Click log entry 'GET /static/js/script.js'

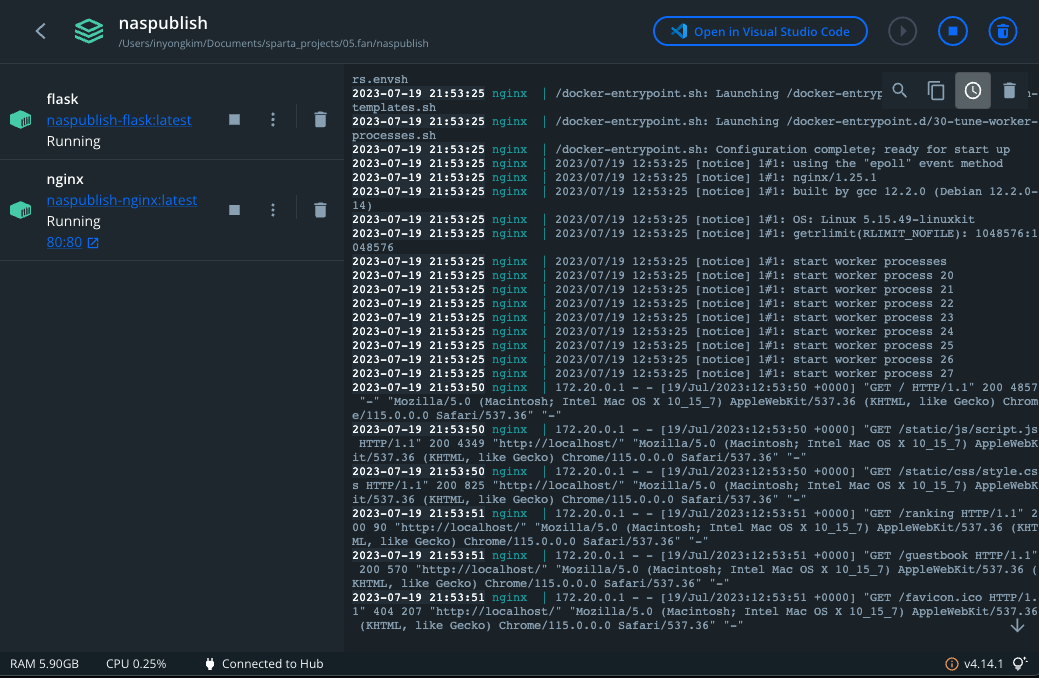tap(695, 443)
